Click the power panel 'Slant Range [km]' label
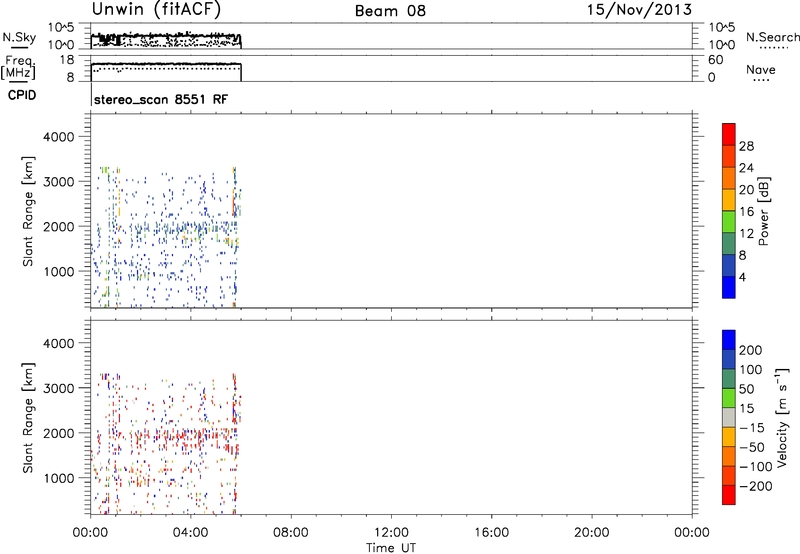The width and height of the screenshot is (800, 554). pyautogui.click(x=28, y=211)
